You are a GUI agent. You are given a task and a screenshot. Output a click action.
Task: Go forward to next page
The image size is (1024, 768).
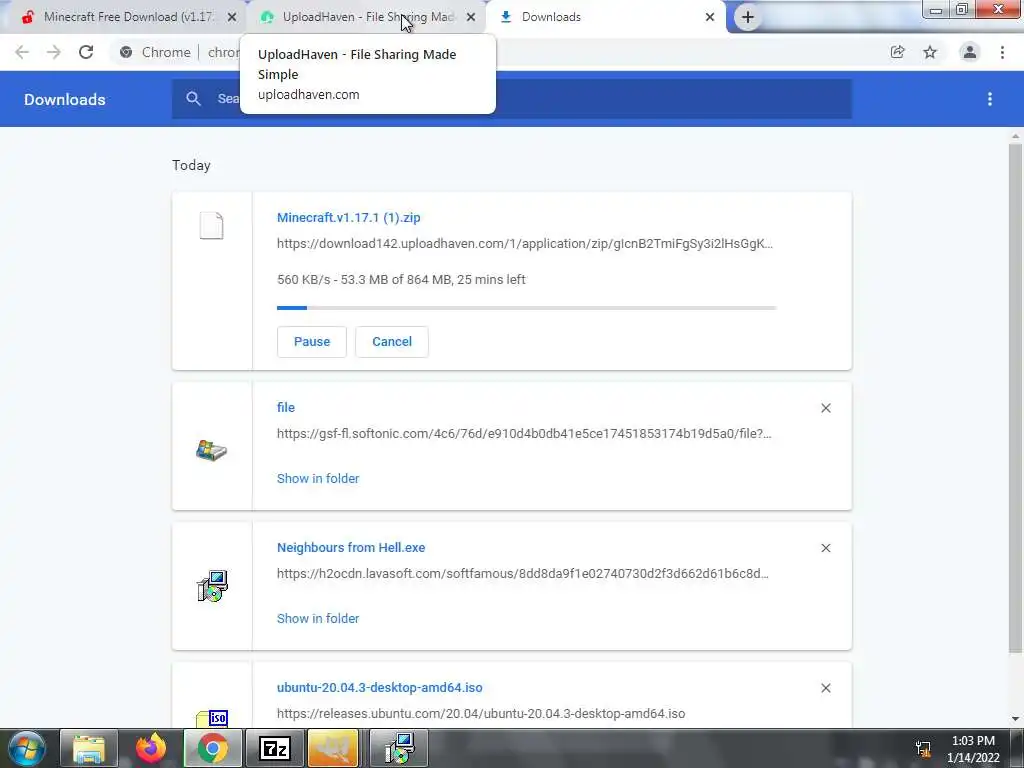pos(54,52)
